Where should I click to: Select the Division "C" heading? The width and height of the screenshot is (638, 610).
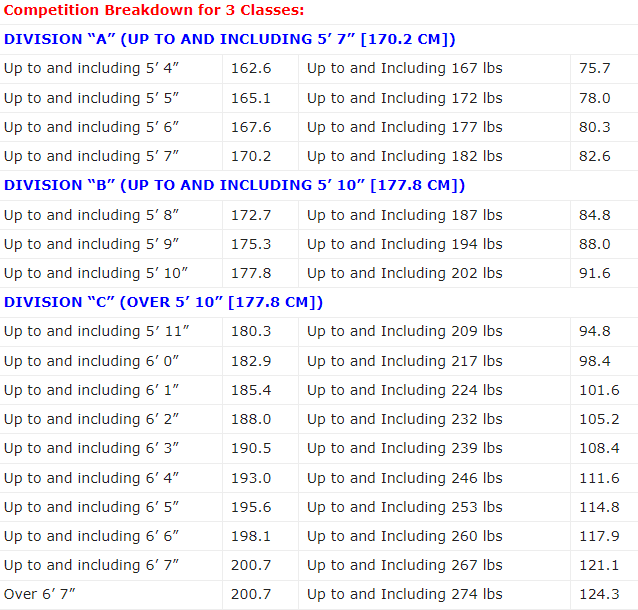163,302
